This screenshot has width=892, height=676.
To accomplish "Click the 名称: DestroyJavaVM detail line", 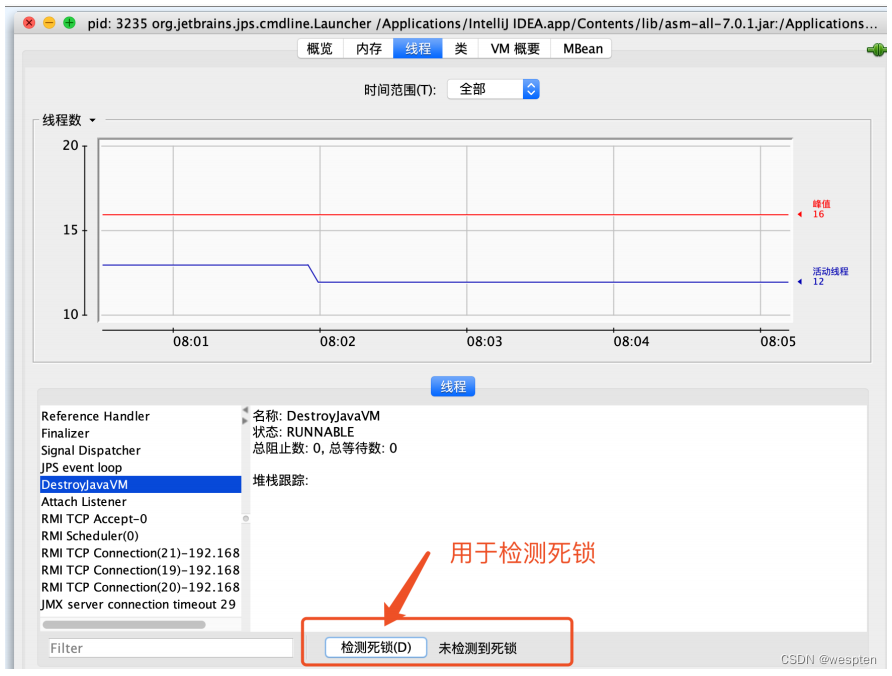I will point(316,416).
